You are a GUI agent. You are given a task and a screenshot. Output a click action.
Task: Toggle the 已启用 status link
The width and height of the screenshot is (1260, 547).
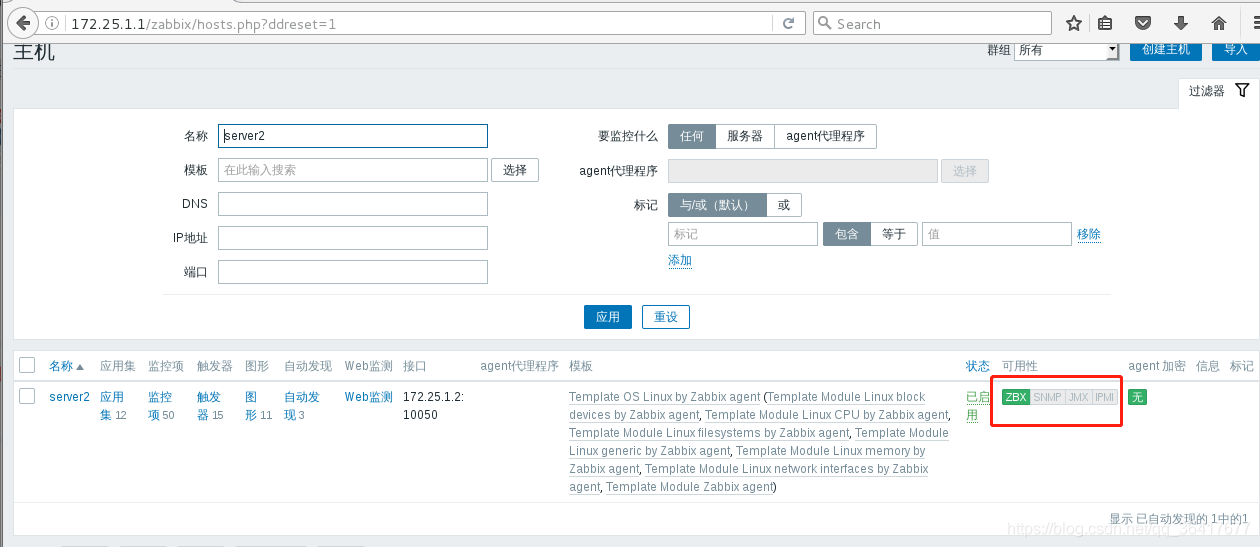point(978,406)
